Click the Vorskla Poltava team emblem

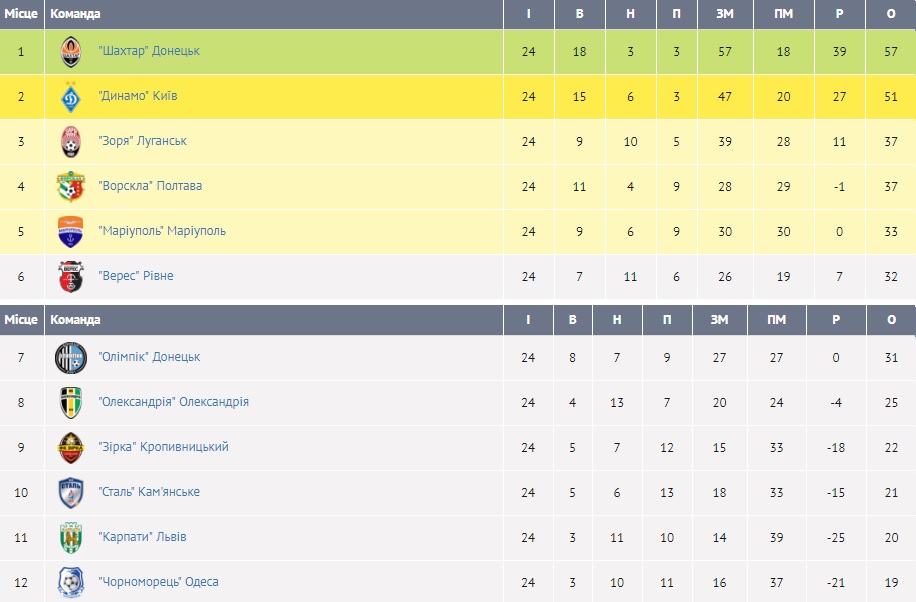pos(70,186)
